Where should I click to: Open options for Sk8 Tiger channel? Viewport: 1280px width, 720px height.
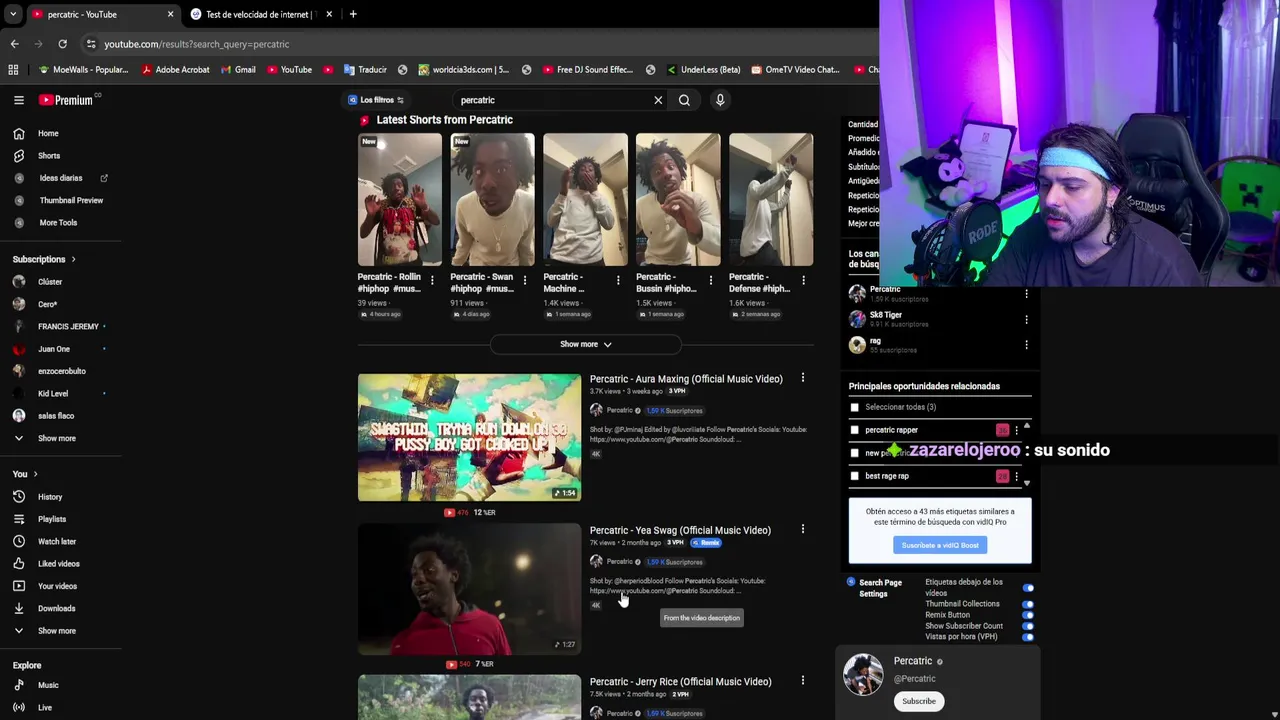[1026, 319]
